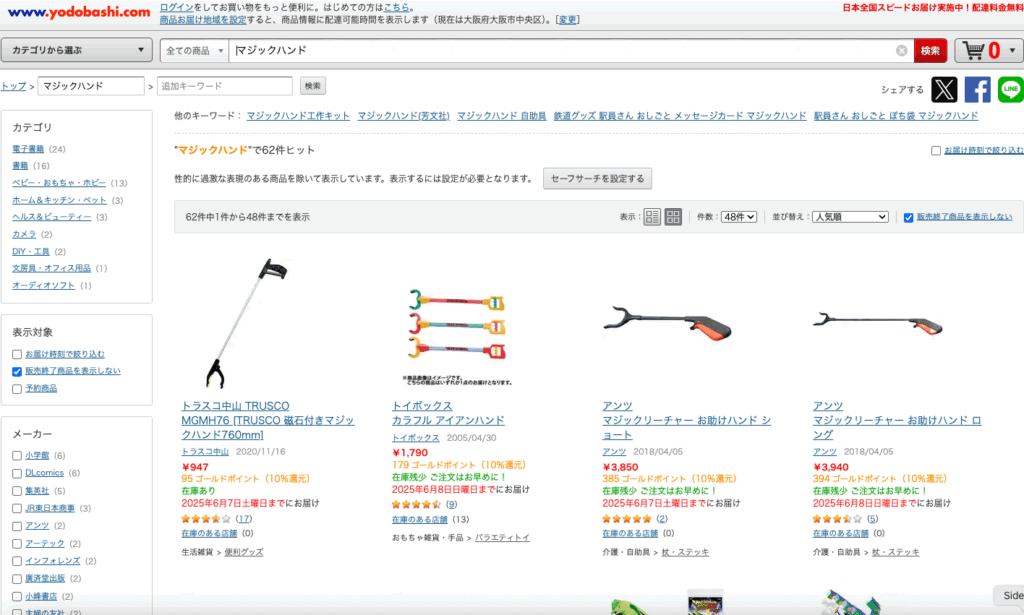Click the red 検索 search button
The width and height of the screenshot is (1024, 615).
click(x=931, y=50)
